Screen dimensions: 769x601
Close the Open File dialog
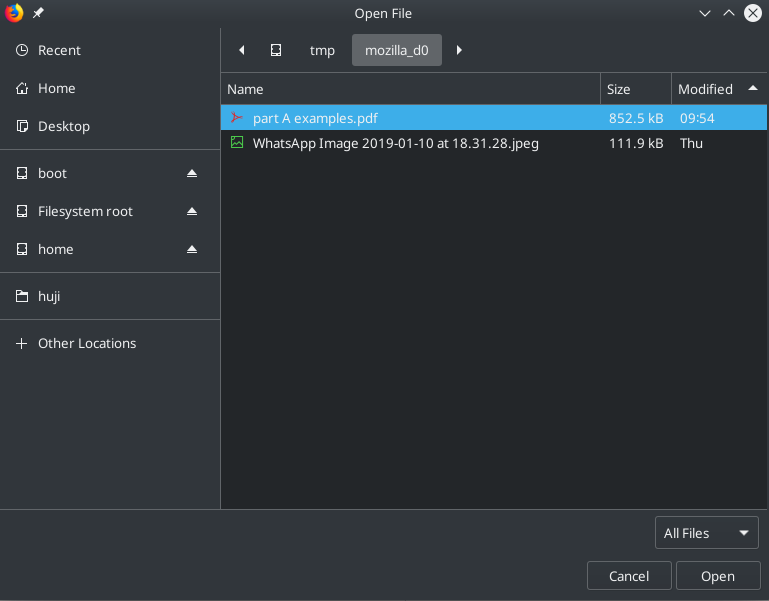tap(752, 13)
